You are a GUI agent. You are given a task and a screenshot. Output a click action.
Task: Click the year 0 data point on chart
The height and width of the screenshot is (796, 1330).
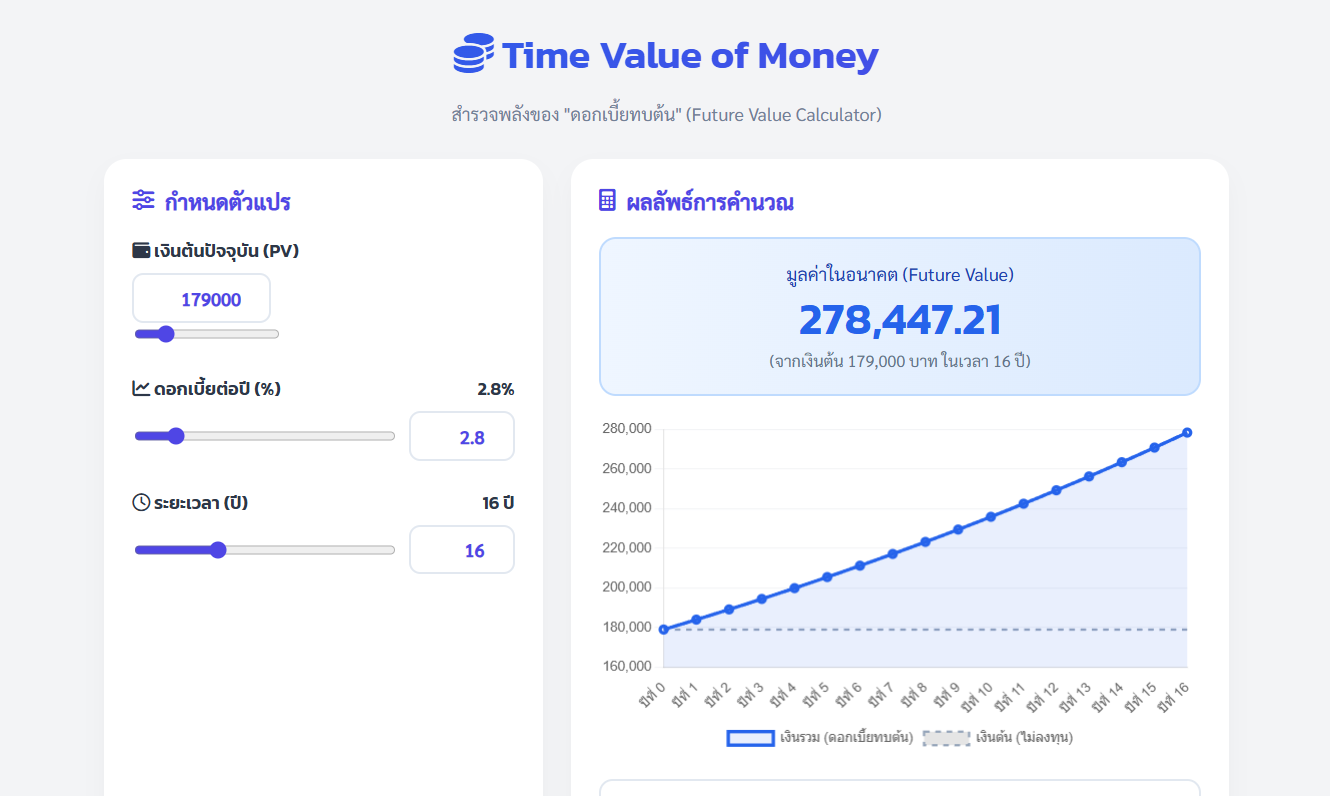pyautogui.click(x=663, y=629)
